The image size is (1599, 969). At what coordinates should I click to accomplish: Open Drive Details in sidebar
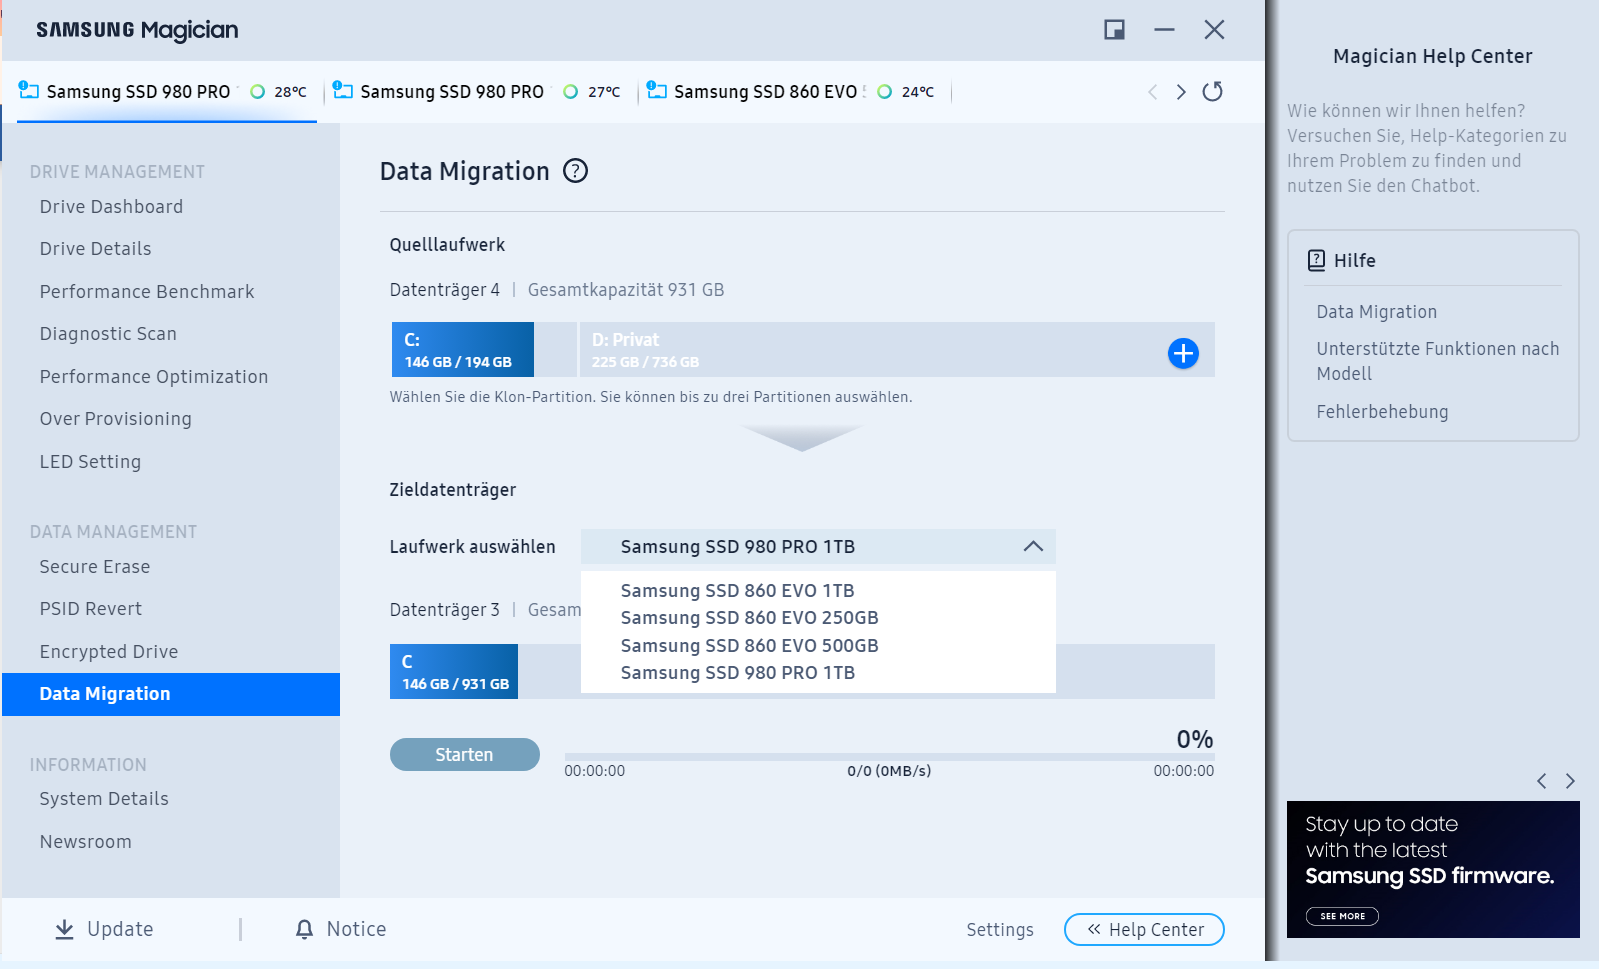pos(95,249)
